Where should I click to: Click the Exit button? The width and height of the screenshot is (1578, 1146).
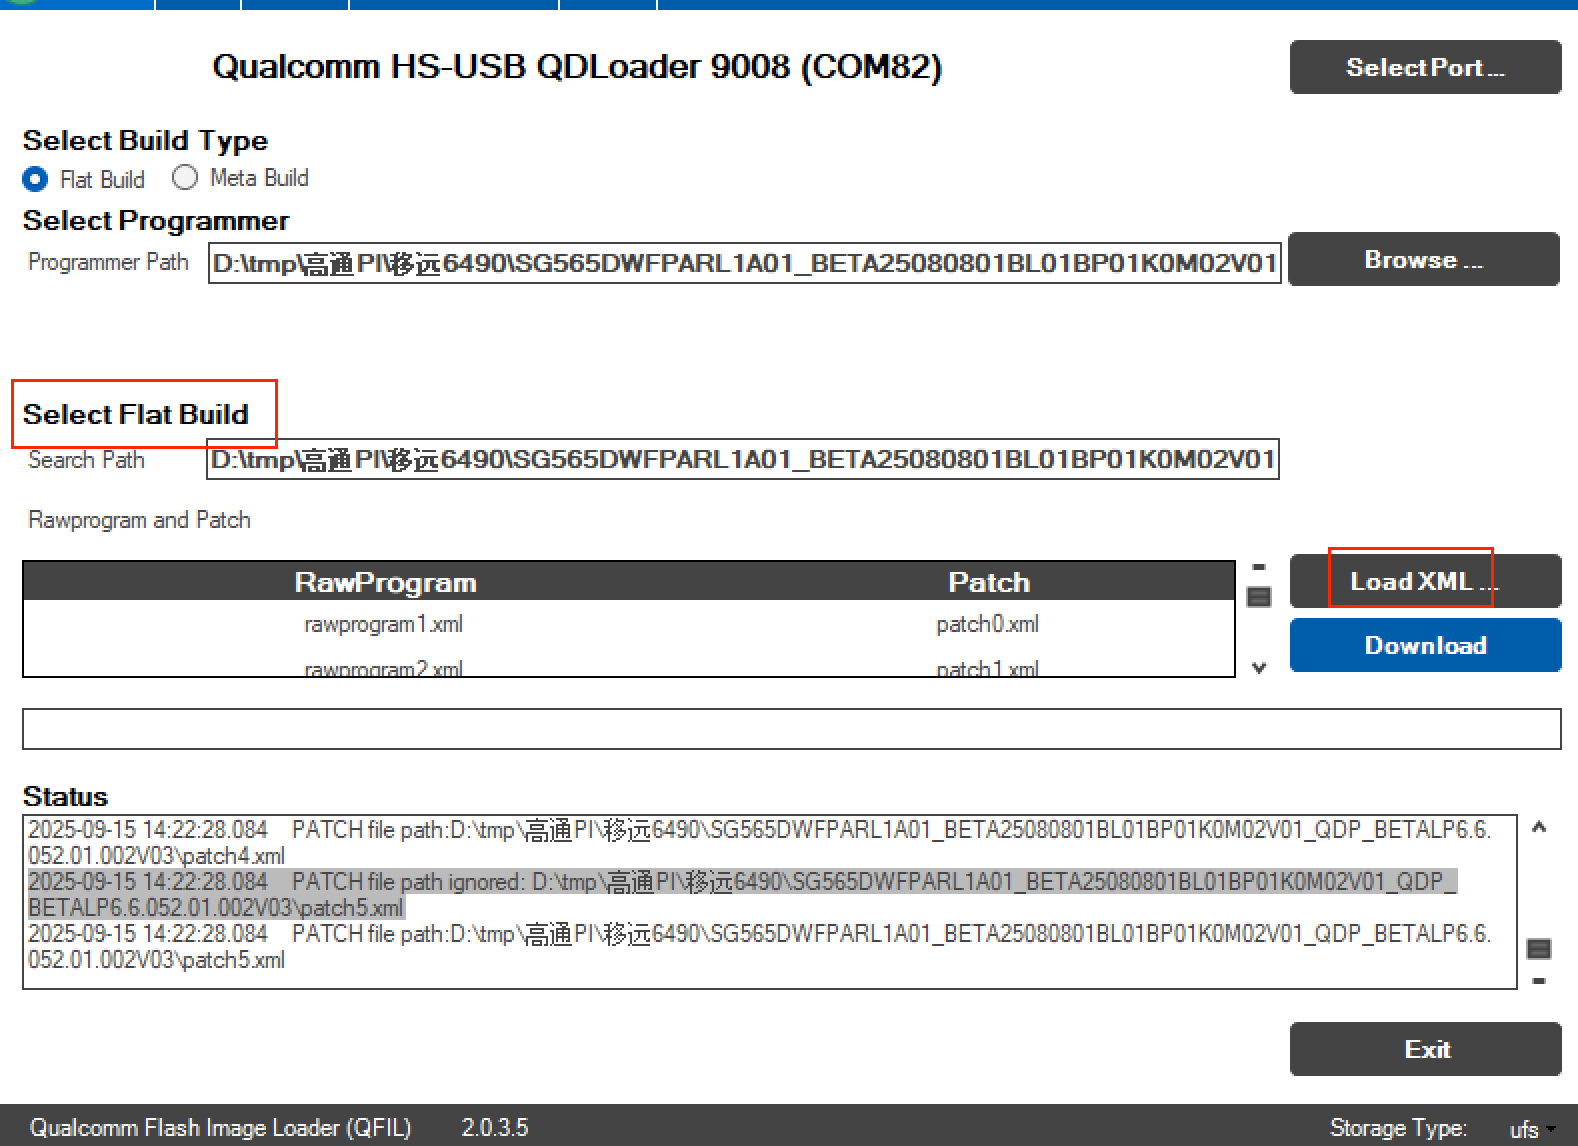(x=1425, y=1049)
